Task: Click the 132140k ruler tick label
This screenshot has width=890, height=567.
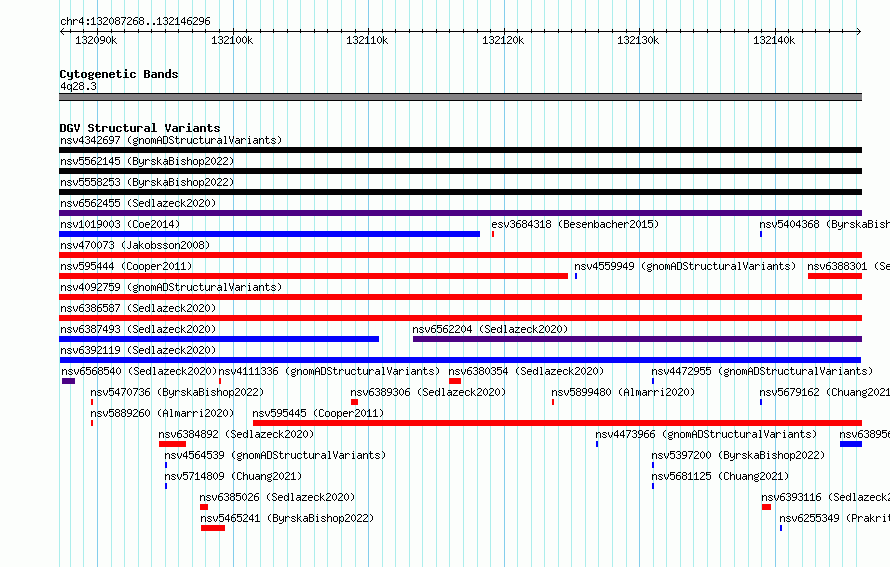Action: (x=774, y=40)
